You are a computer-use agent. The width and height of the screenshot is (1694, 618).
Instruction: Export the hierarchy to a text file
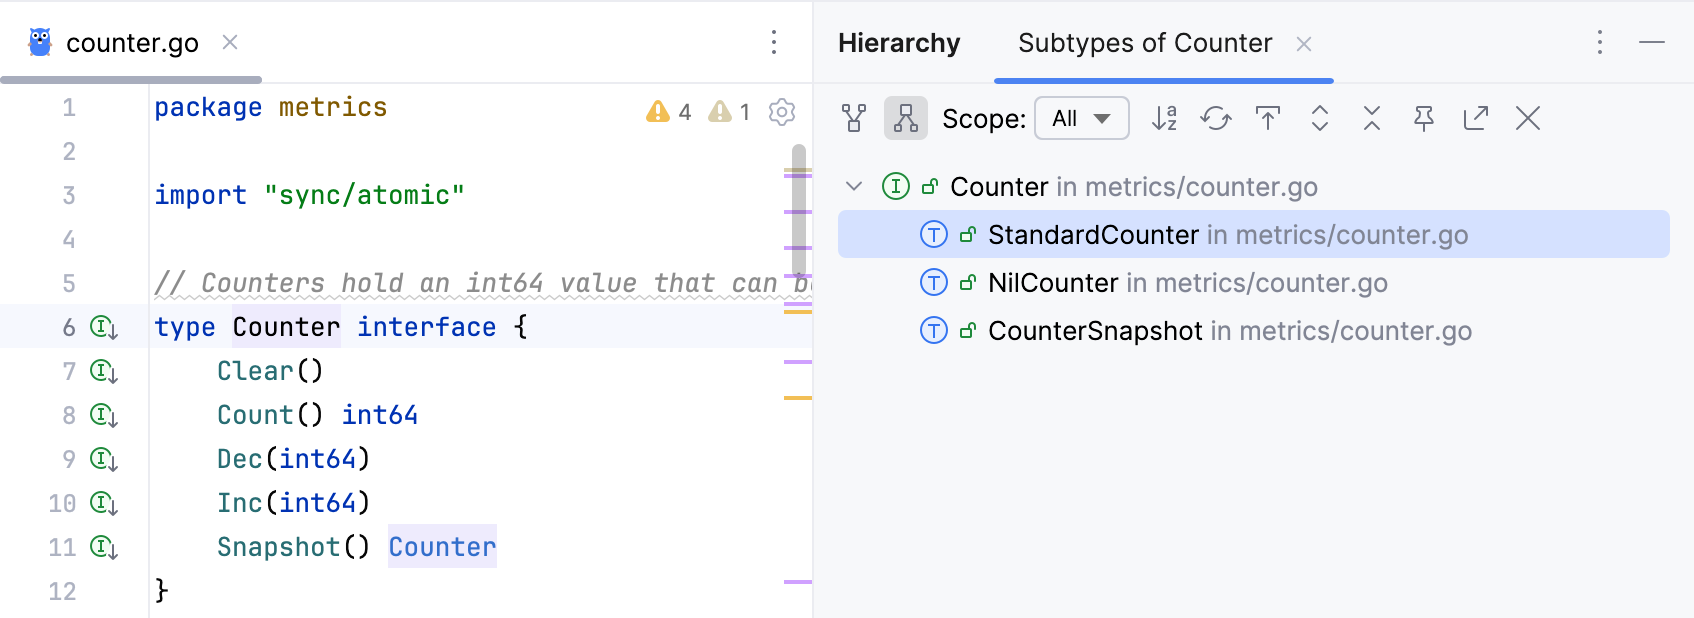(x=1476, y=119)
